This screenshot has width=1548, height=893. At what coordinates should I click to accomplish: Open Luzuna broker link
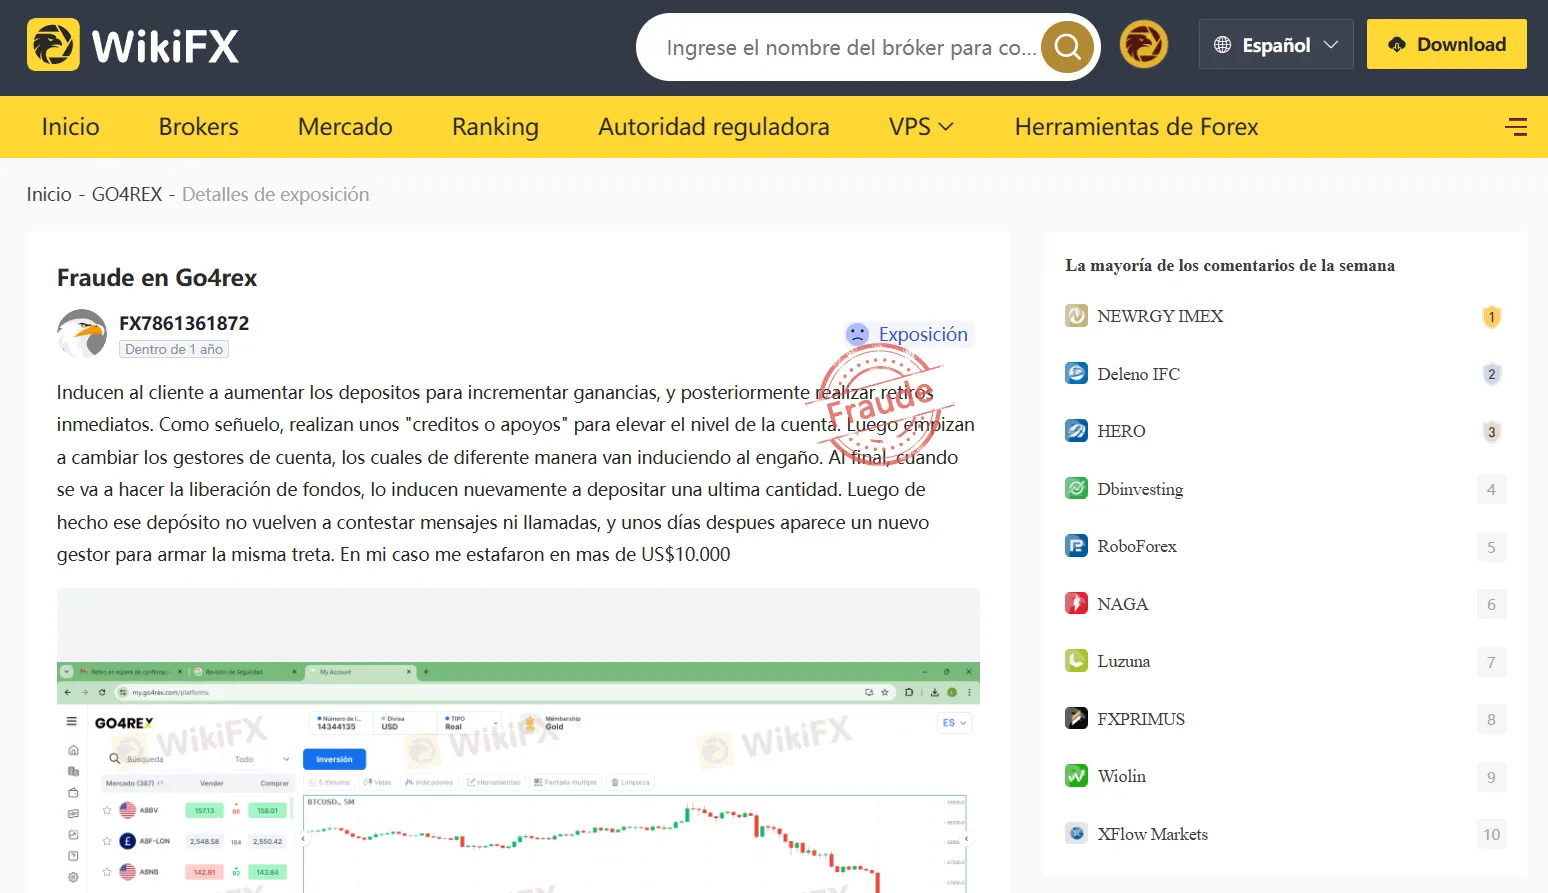click(x=1123, y=661)
